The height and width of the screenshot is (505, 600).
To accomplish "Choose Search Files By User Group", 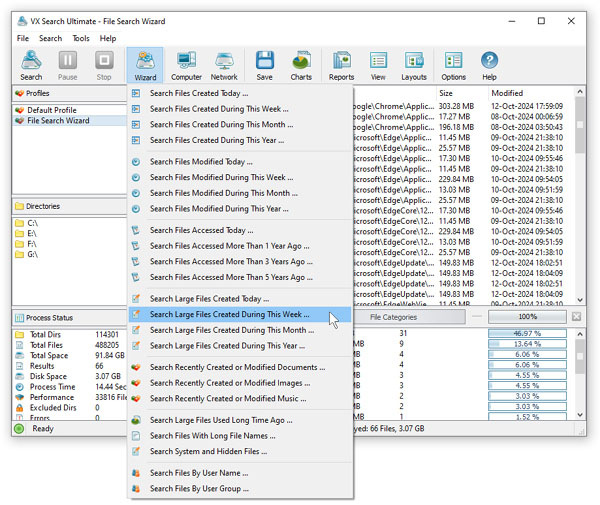I will tap(240, 489).
